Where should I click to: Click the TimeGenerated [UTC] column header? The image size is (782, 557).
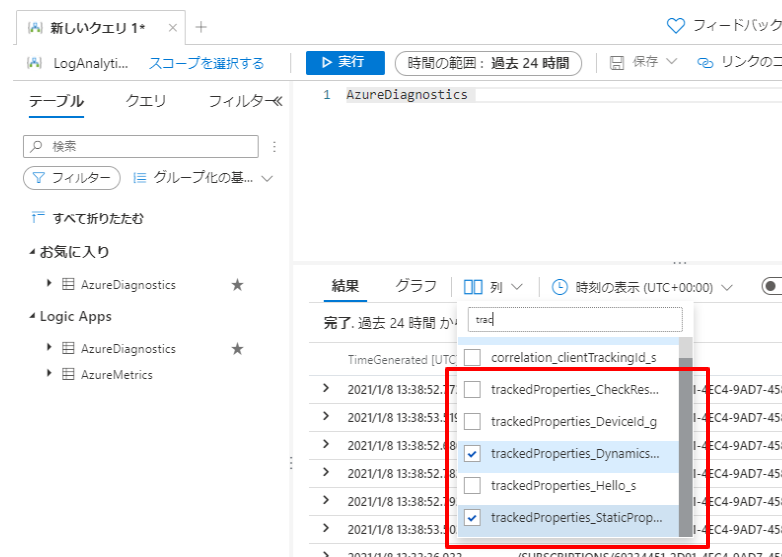click(x=402, y=360)
